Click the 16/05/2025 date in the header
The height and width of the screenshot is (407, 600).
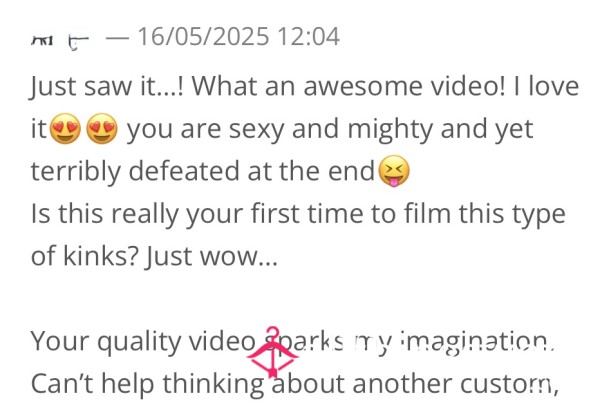203,37
